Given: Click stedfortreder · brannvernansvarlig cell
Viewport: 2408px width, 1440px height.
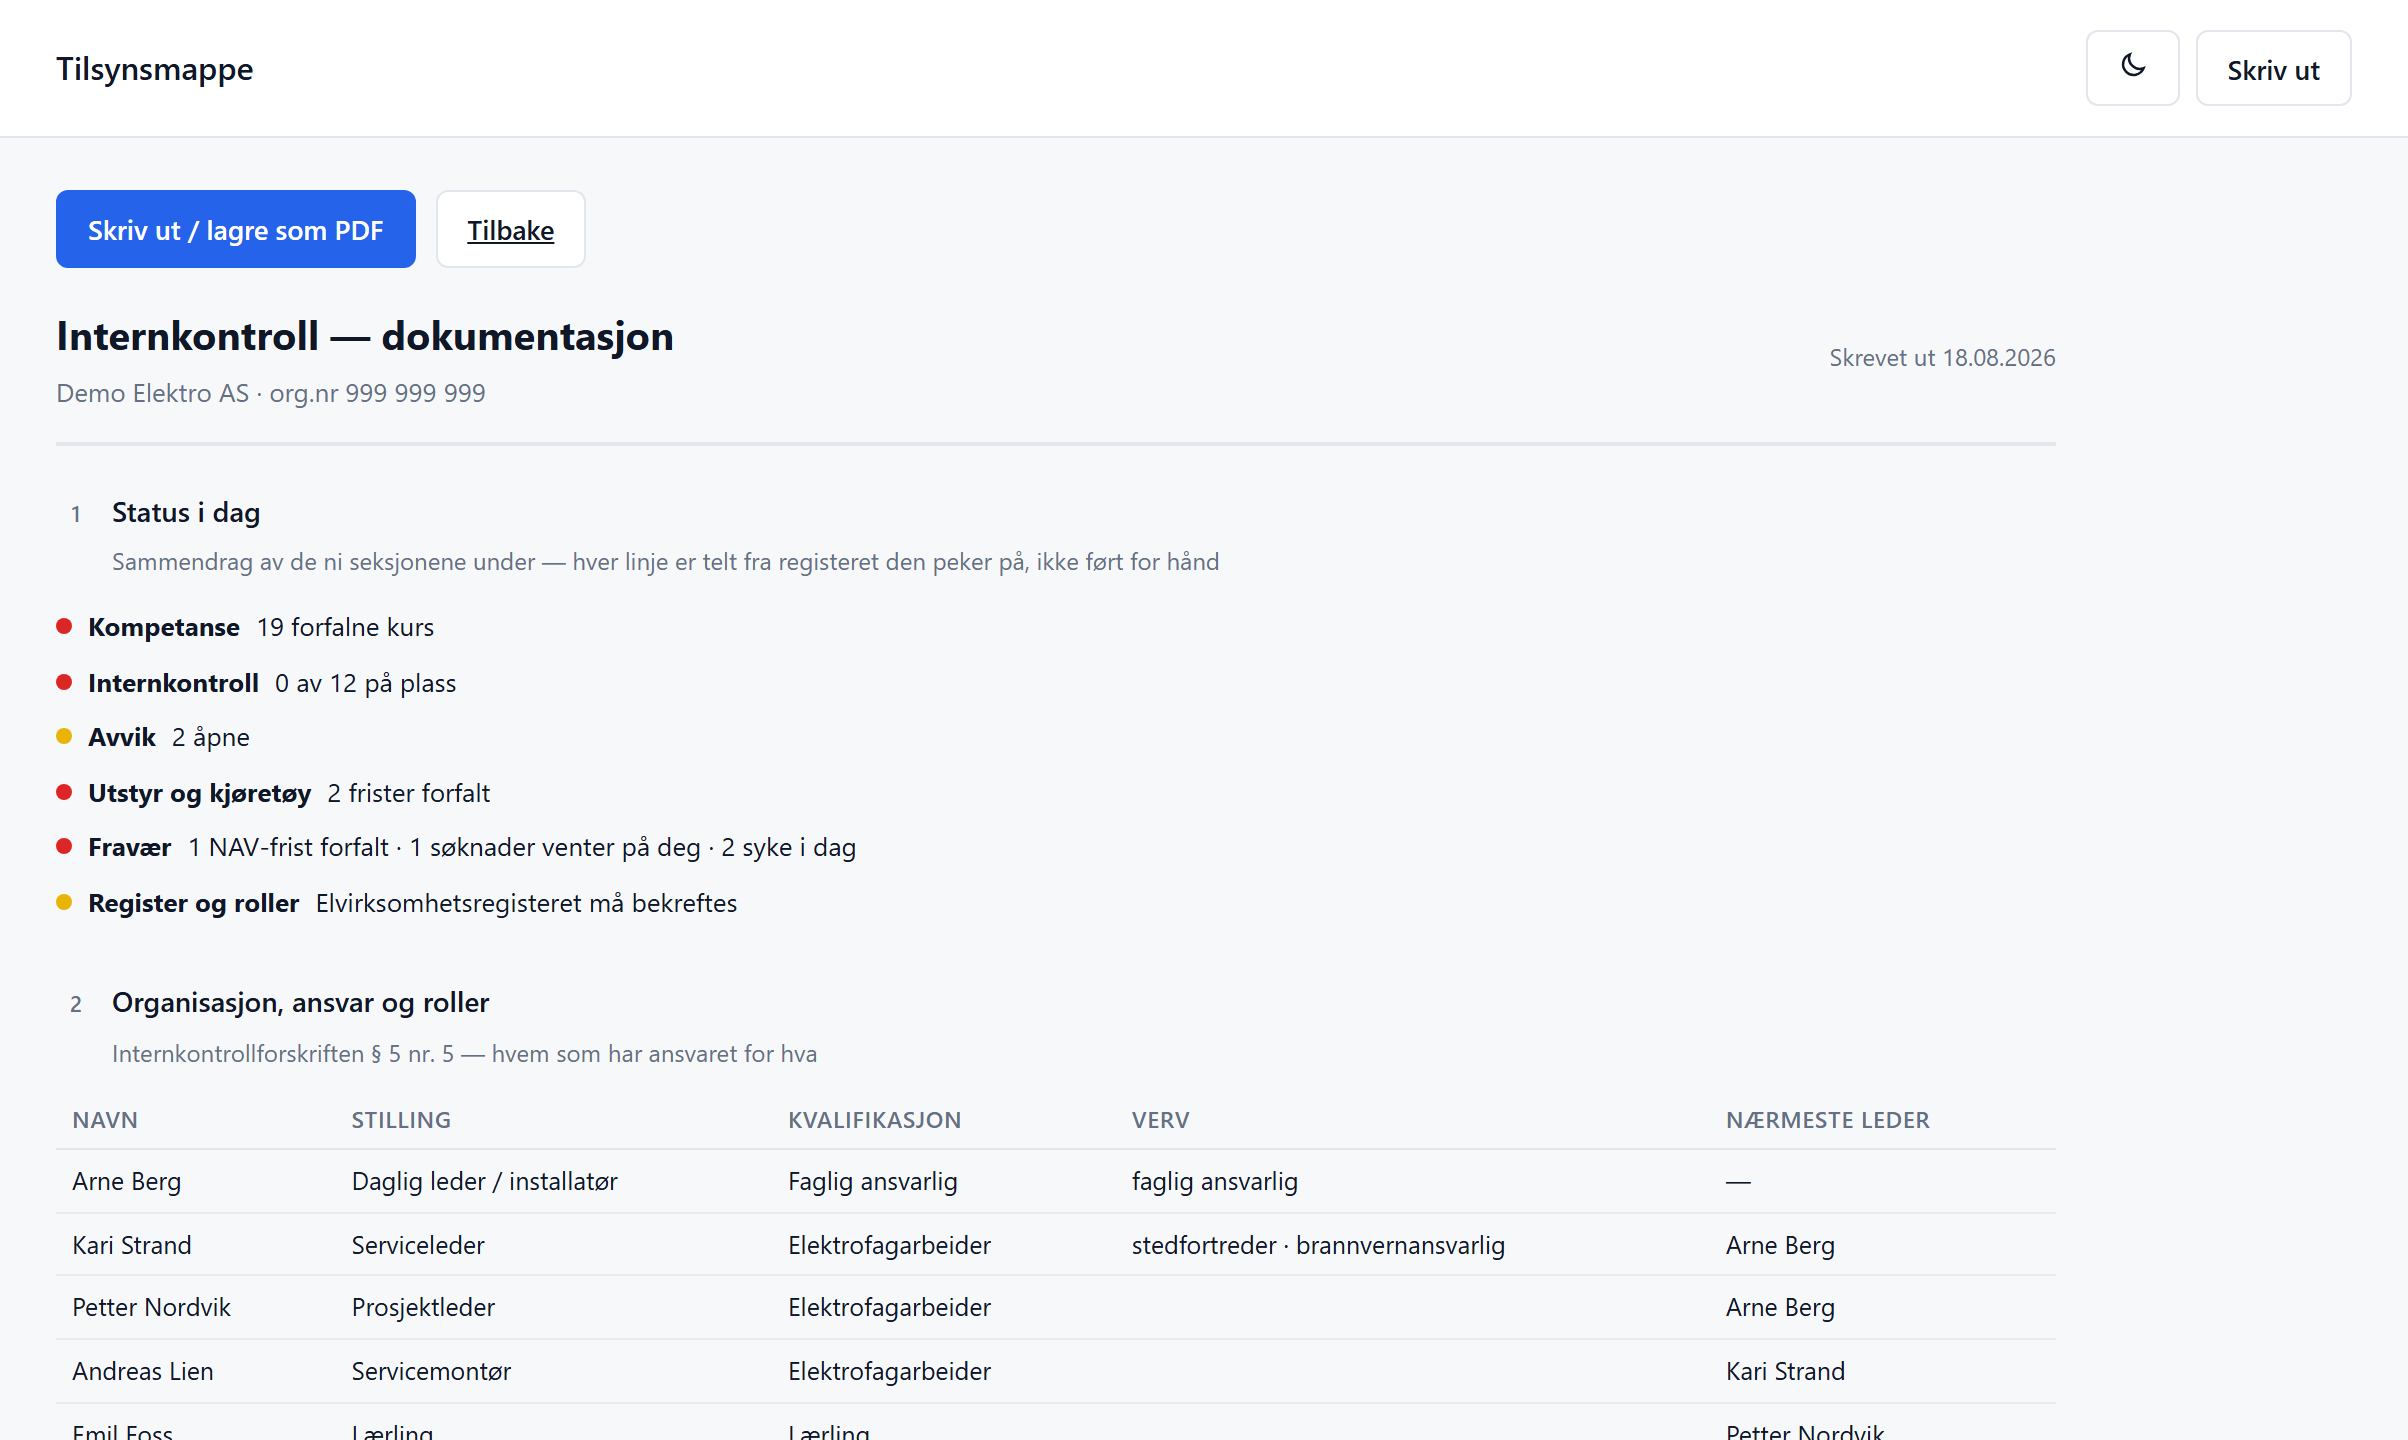Looking at the screenshot, I should [1318, 1245].
